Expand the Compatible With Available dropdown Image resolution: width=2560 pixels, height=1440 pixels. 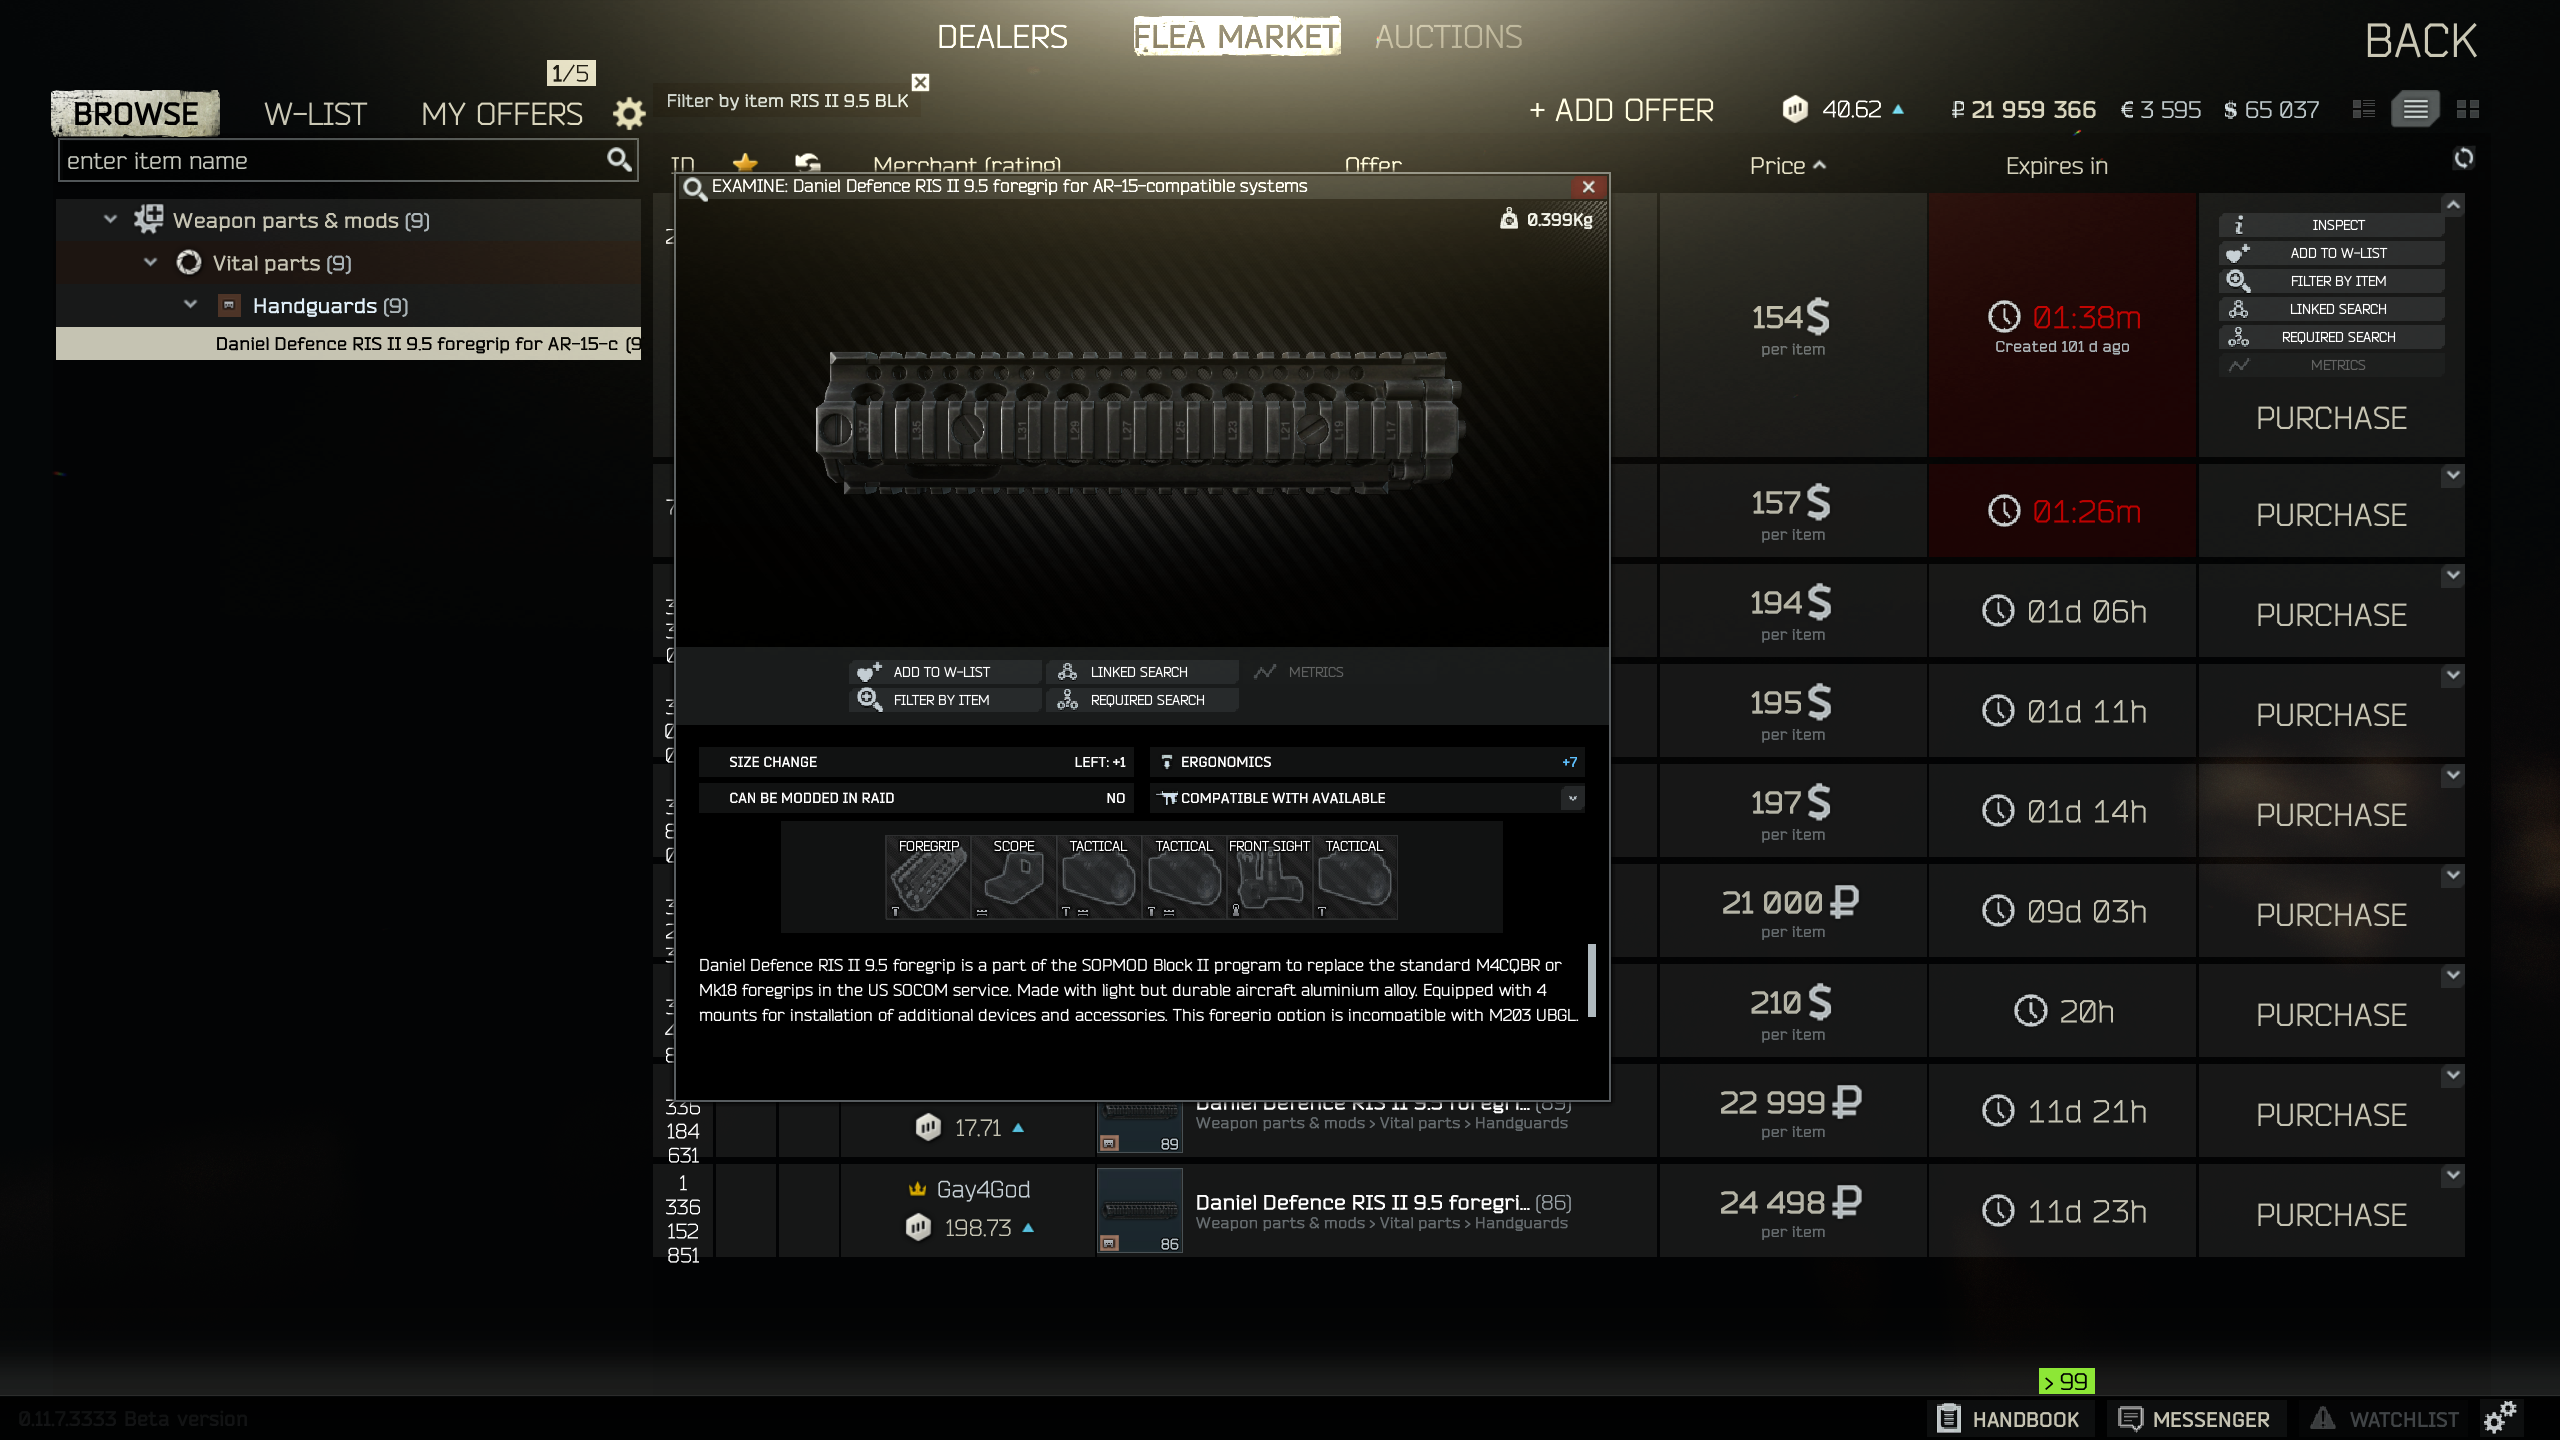point(1572,798)
